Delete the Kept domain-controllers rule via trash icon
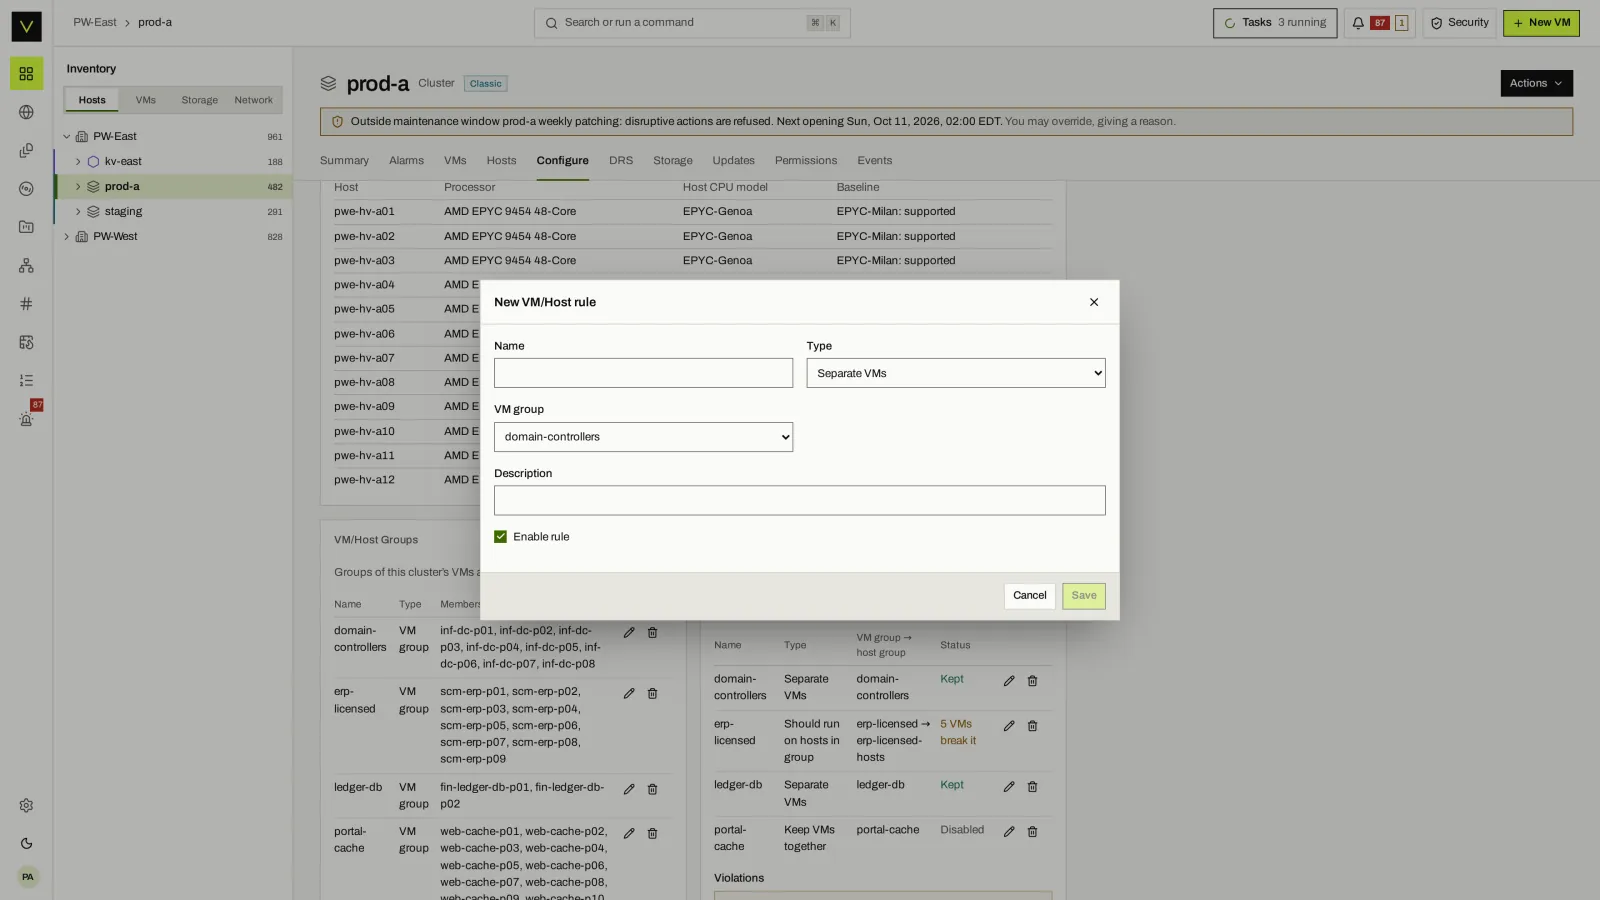Viewport: 1600px width, 900px height. (x=1032, y=681)
